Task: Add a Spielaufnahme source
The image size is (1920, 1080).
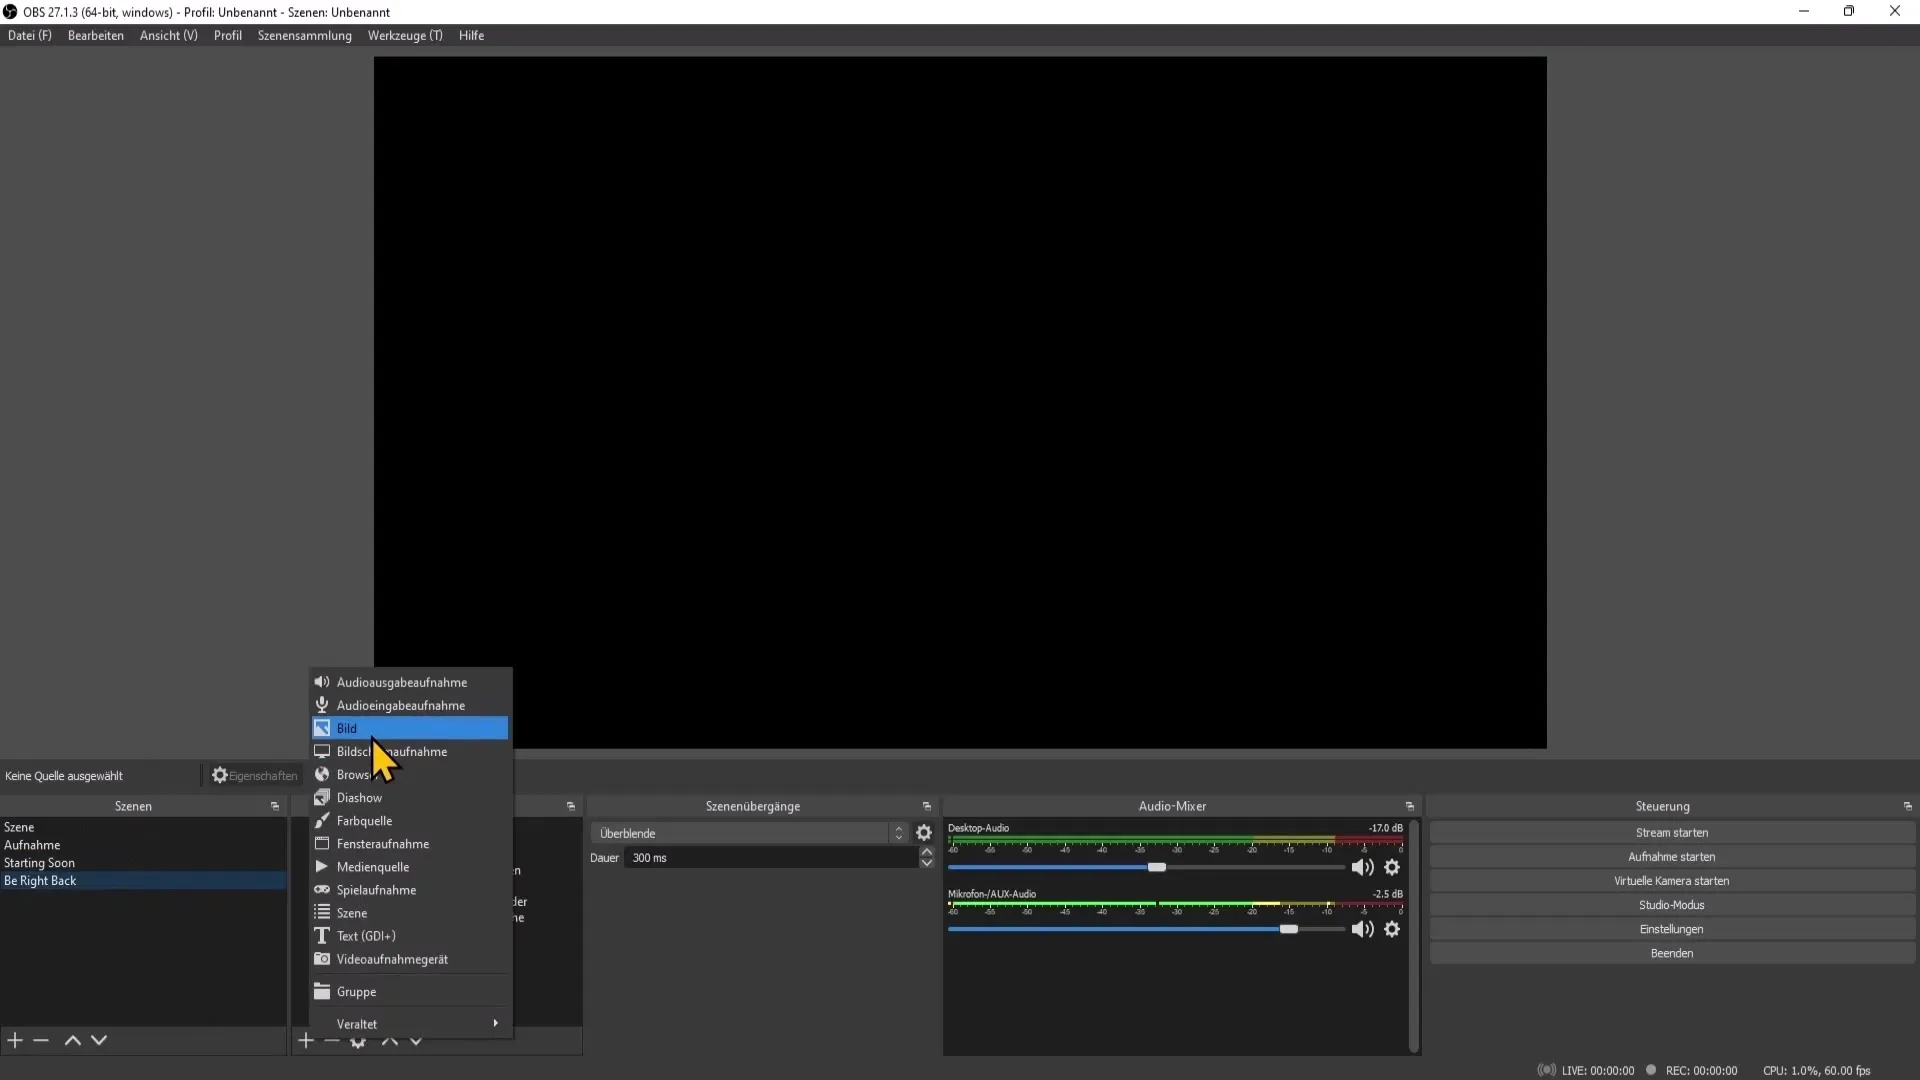Action: point(410,889)
